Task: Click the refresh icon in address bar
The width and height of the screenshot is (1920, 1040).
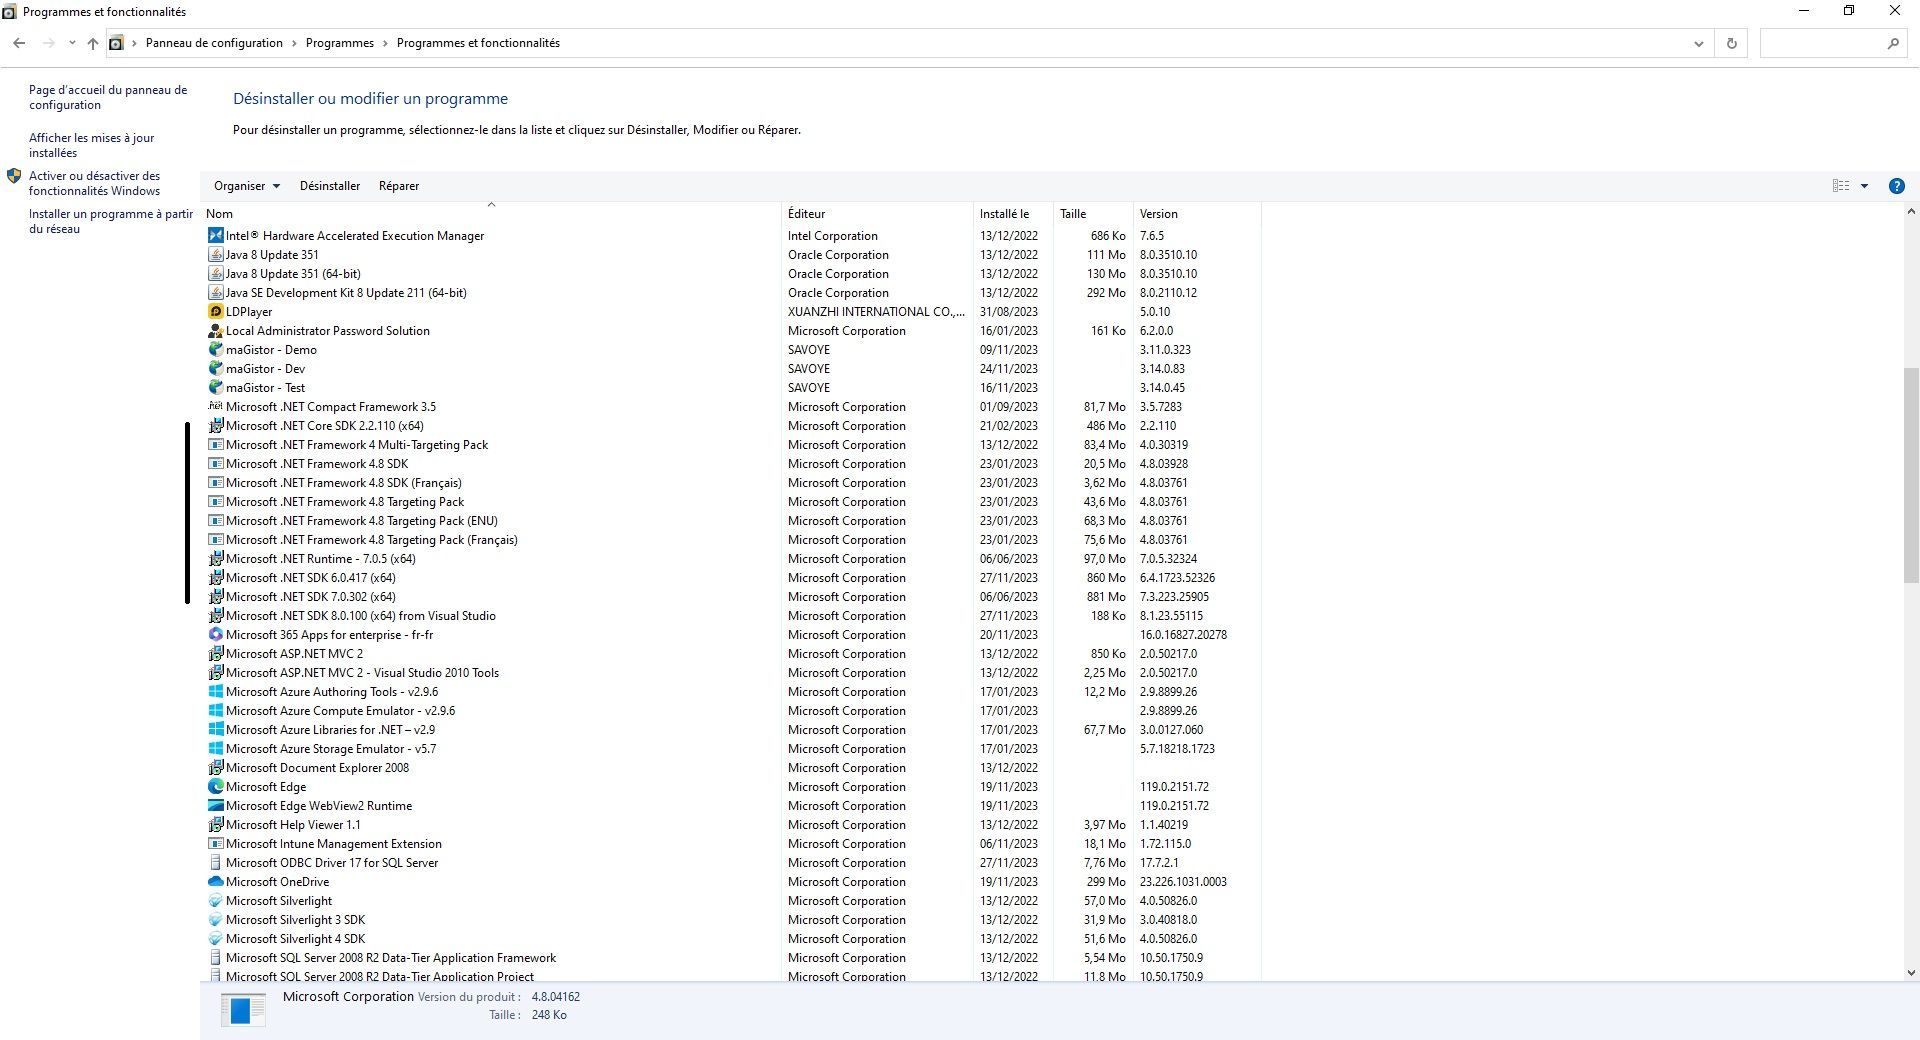Action: (x=1730, y=43)
